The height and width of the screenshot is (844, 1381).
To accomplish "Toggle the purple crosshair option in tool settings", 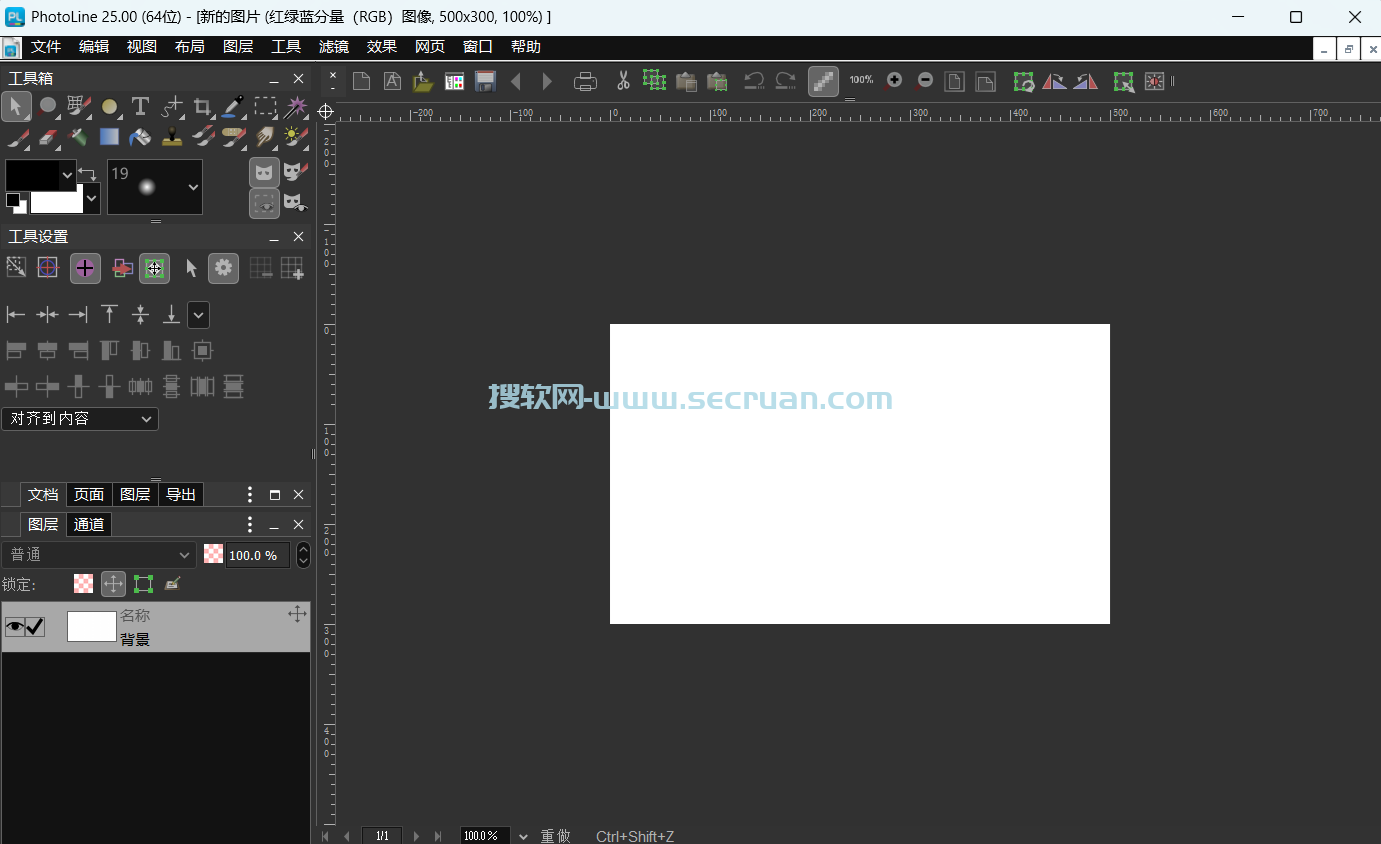I will tap(85, 268).
